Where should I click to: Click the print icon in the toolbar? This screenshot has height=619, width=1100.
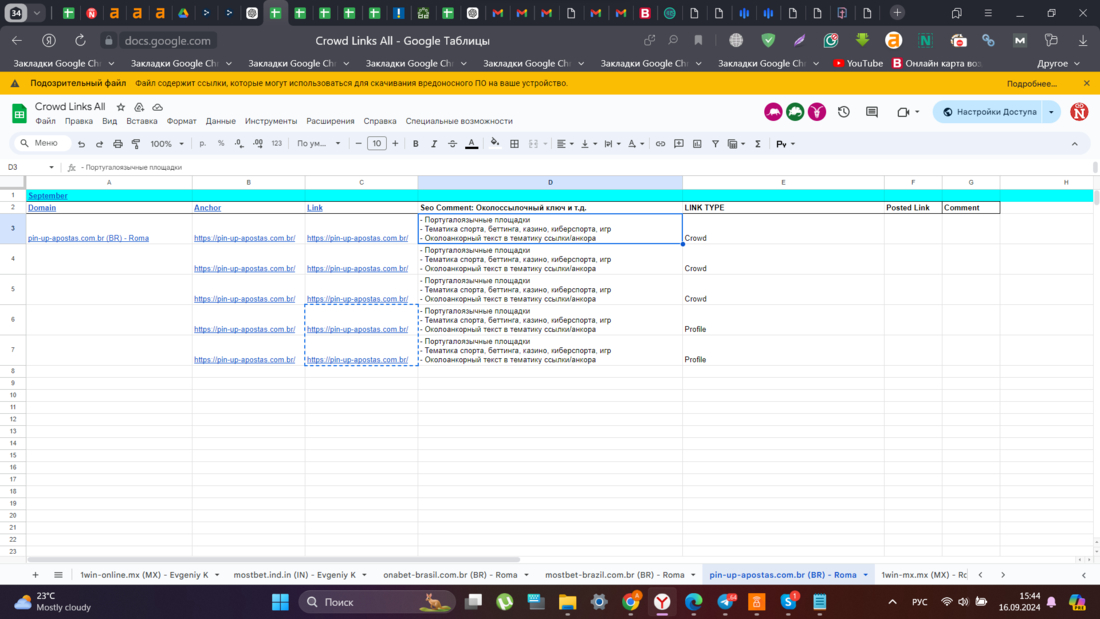[x=118, y=144]
